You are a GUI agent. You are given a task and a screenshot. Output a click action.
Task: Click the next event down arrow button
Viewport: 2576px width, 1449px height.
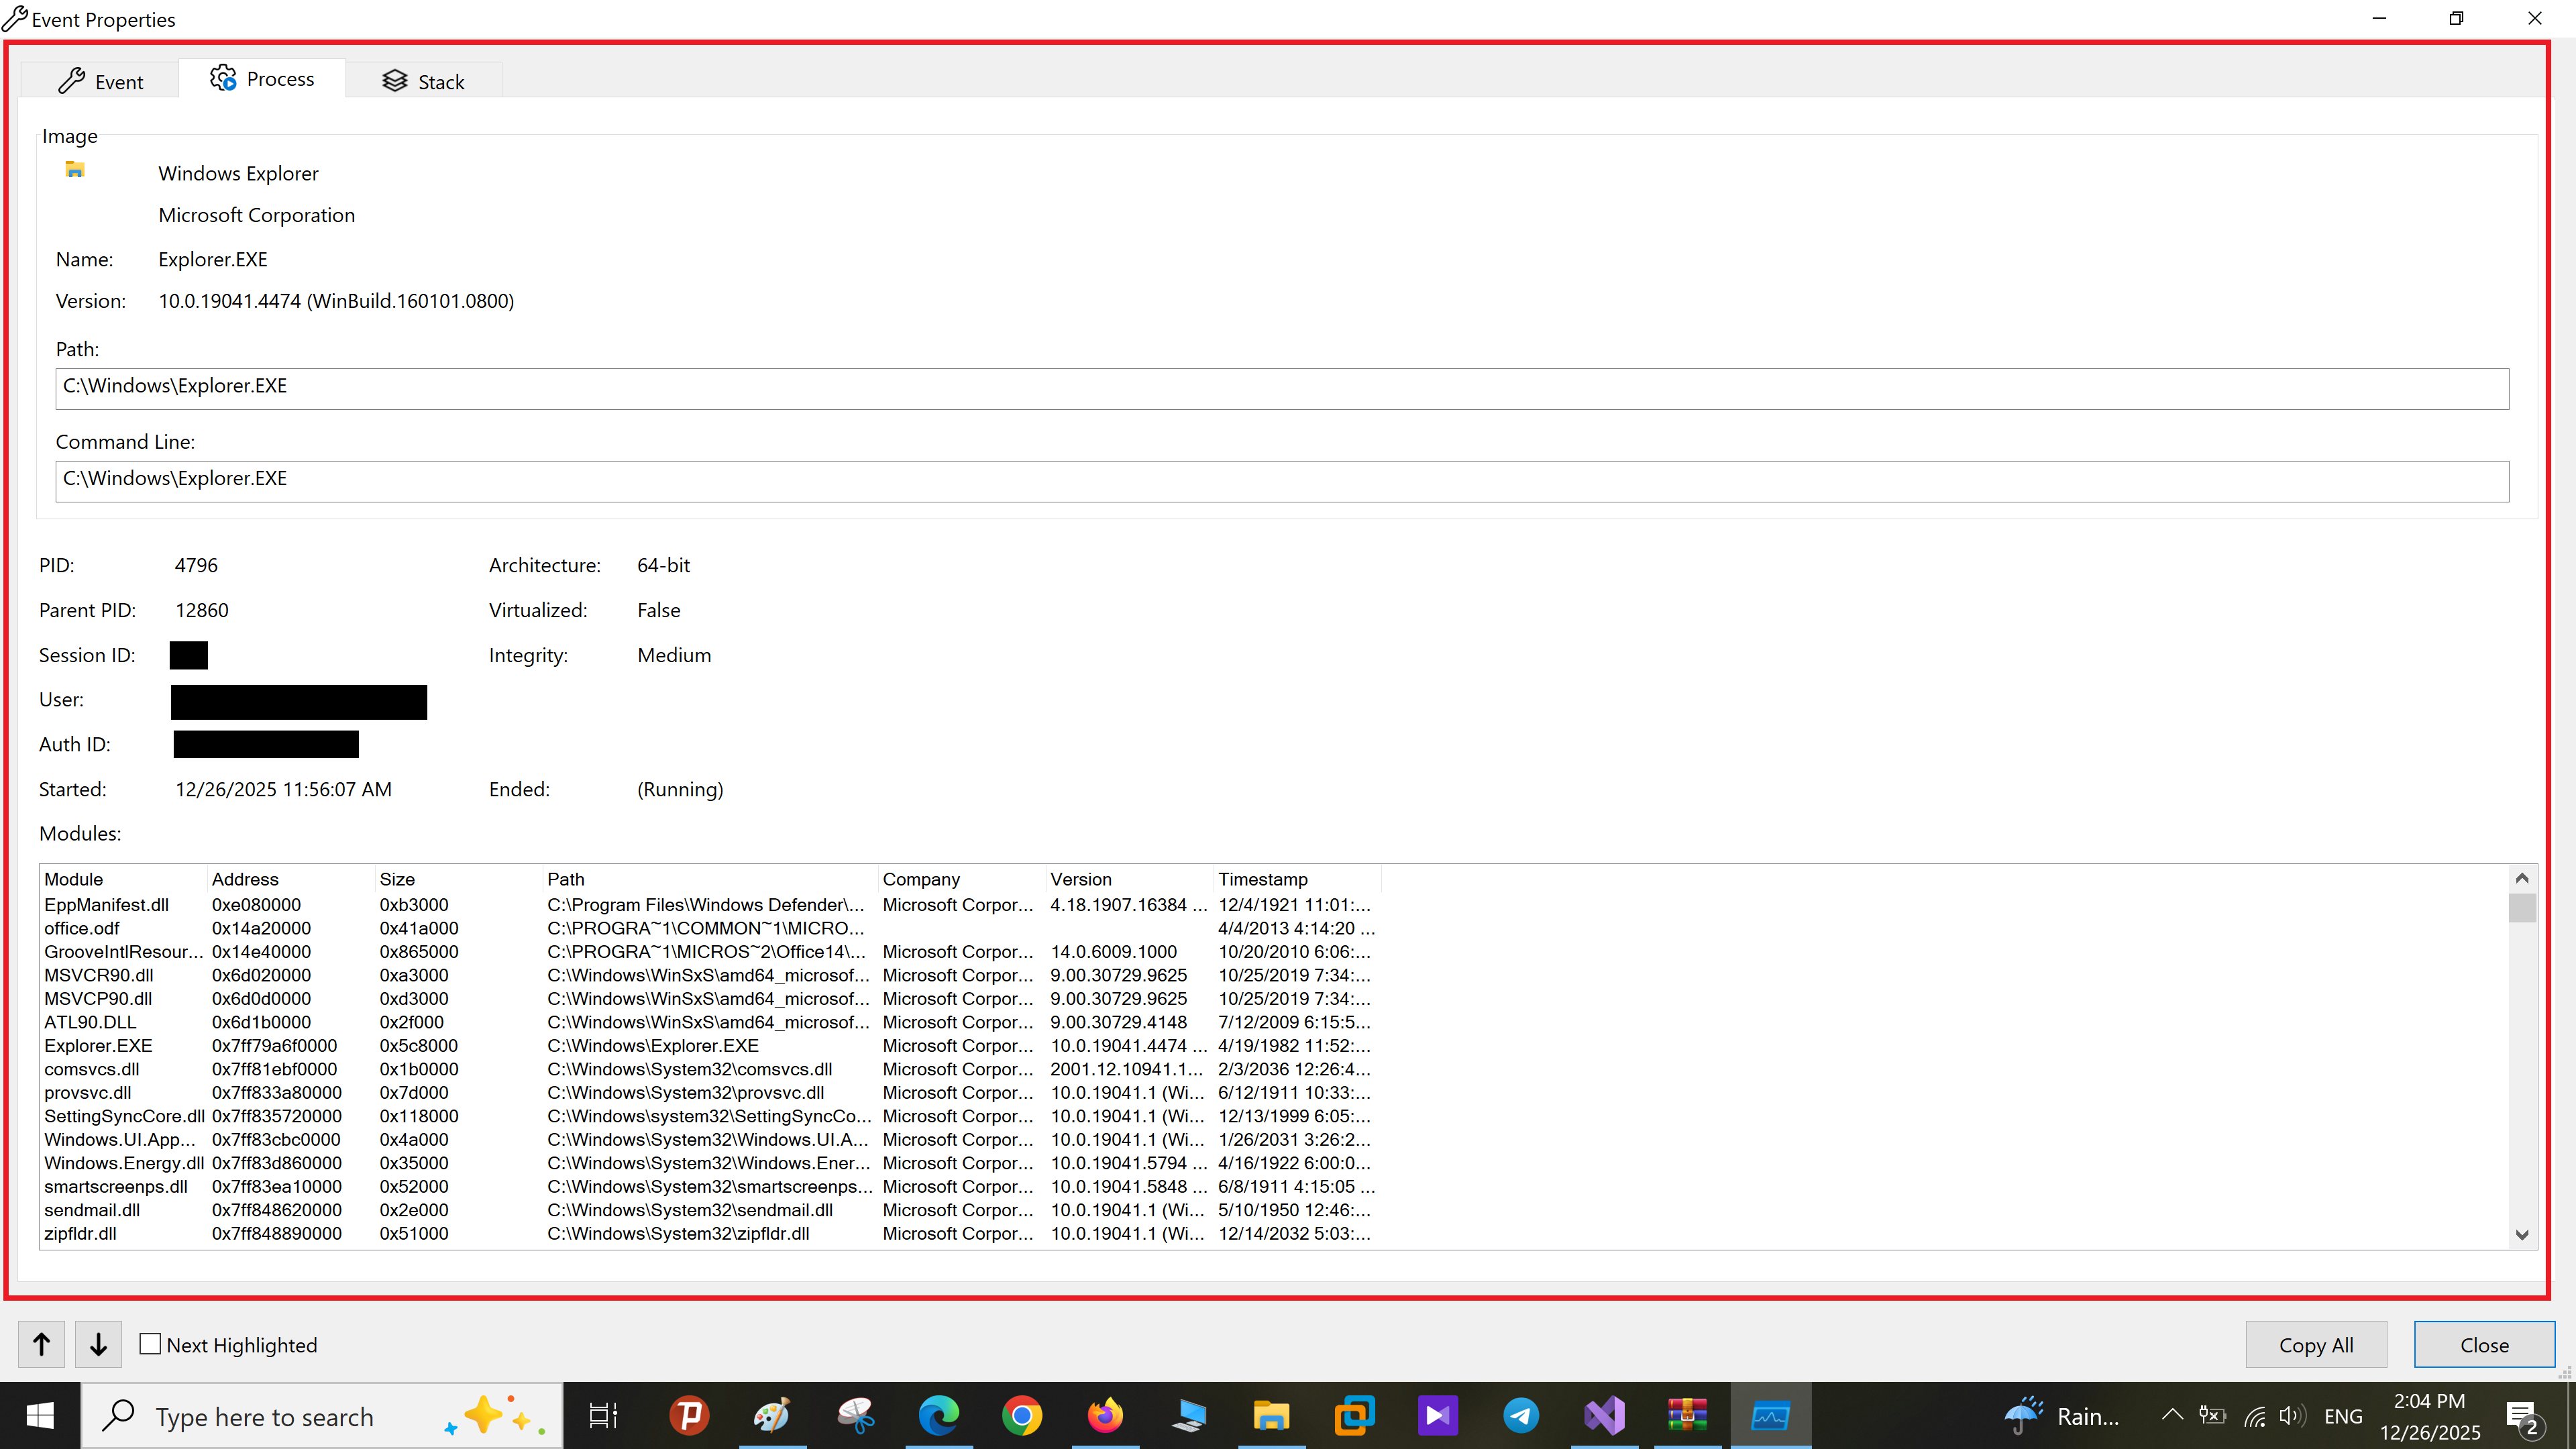tap(98, 1344)
